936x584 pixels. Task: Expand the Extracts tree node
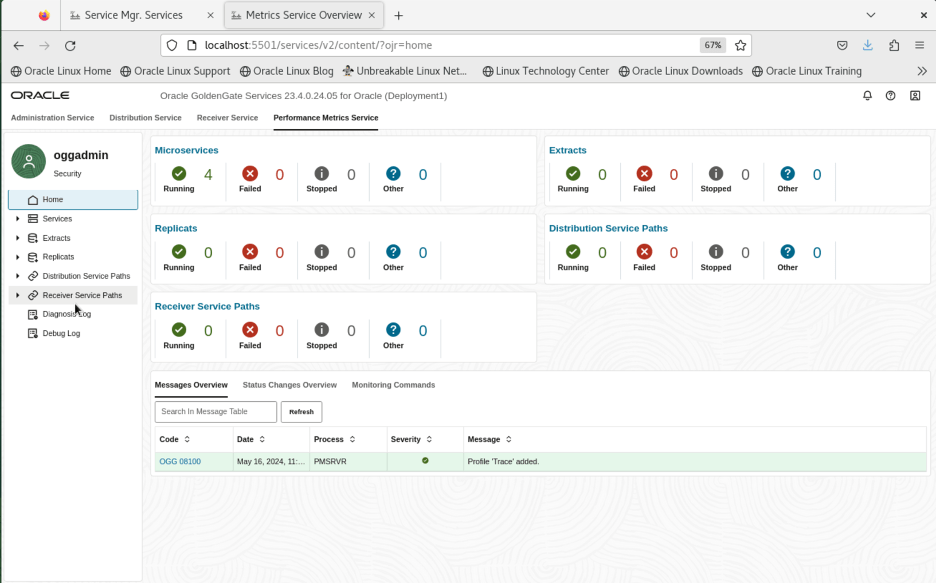(17, 238)
